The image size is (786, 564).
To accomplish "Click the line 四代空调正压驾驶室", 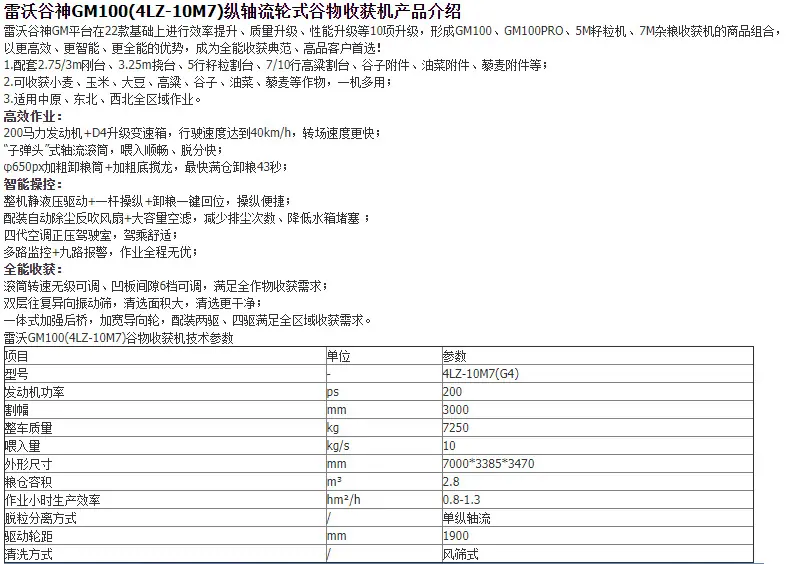I will click(91, 235).
